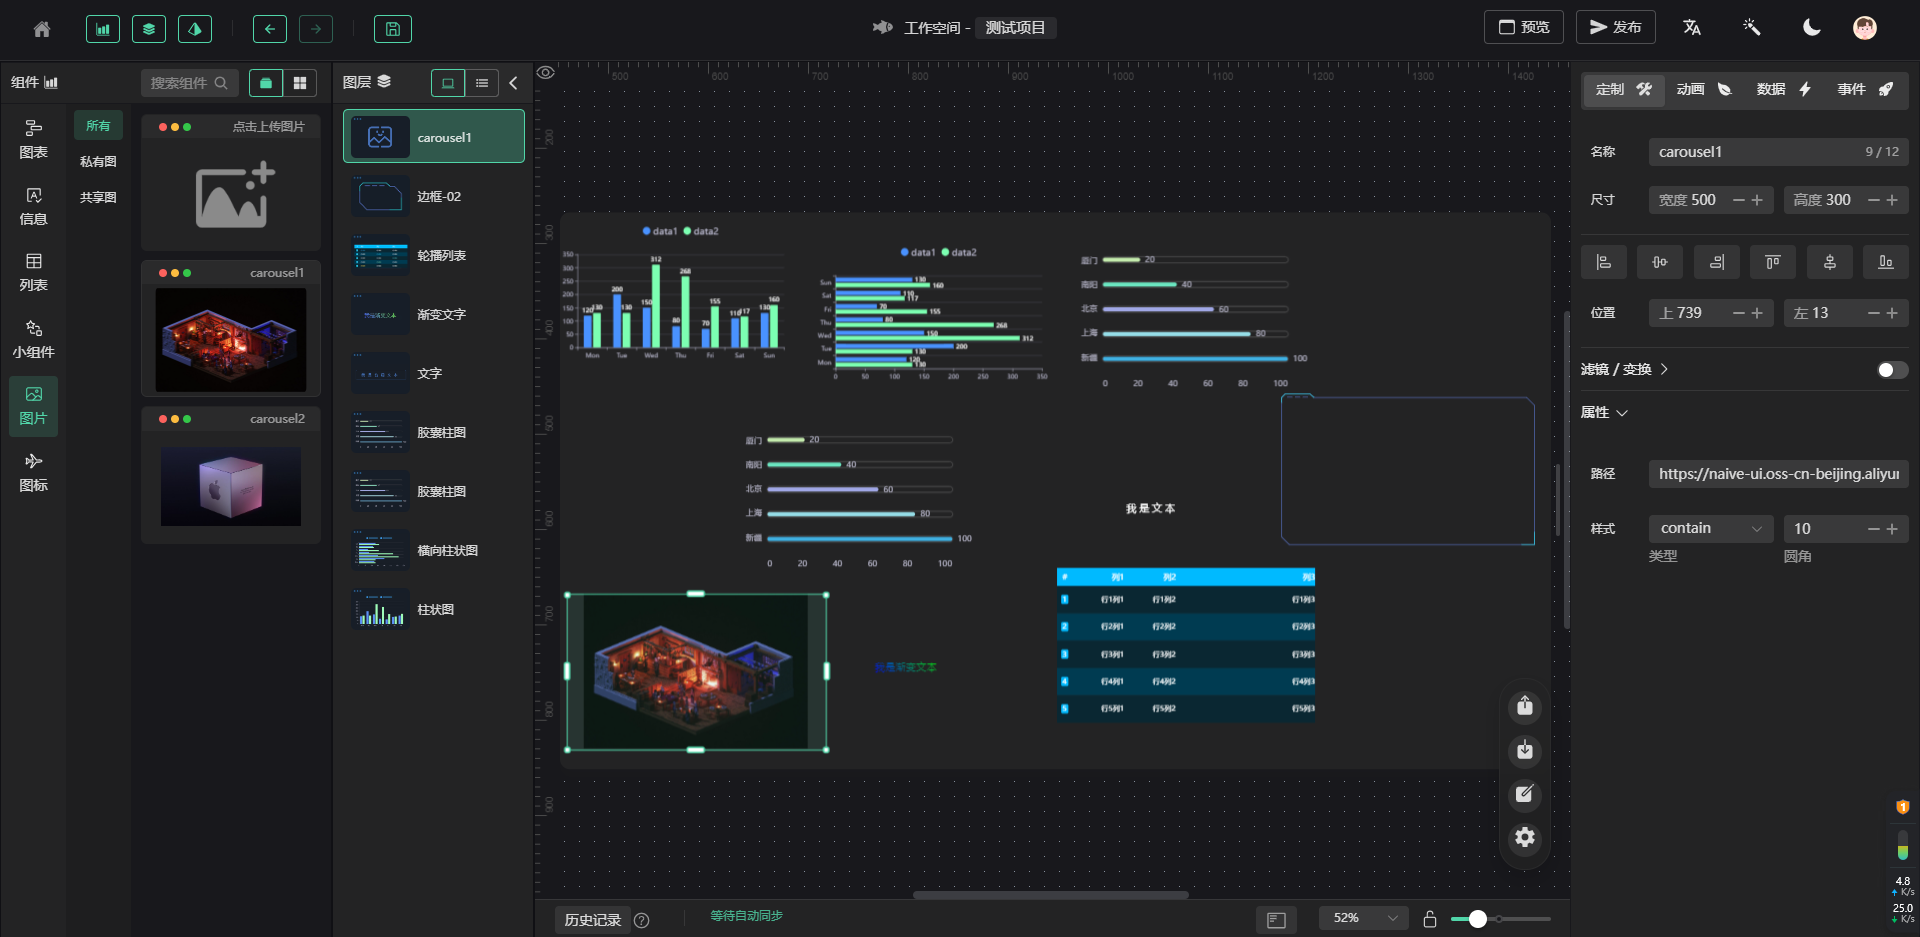Select the 共享图 filter tab
Viewport: 1920px width, 937px height.
click(x=98, y=197)
